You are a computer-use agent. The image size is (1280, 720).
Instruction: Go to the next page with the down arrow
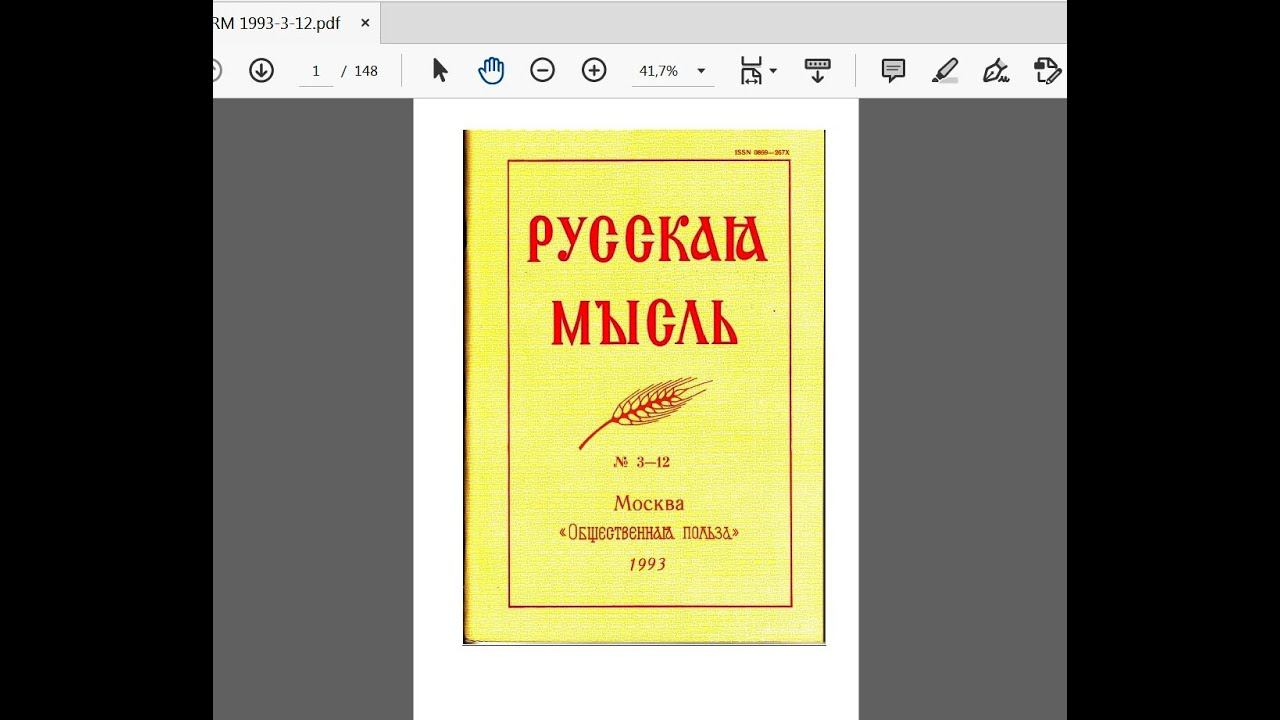pos(262,70)
